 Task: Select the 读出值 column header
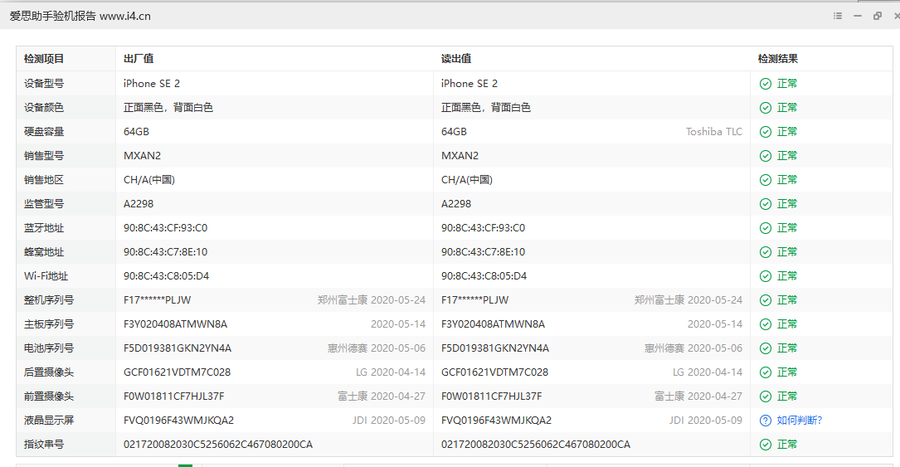point(456,59)
